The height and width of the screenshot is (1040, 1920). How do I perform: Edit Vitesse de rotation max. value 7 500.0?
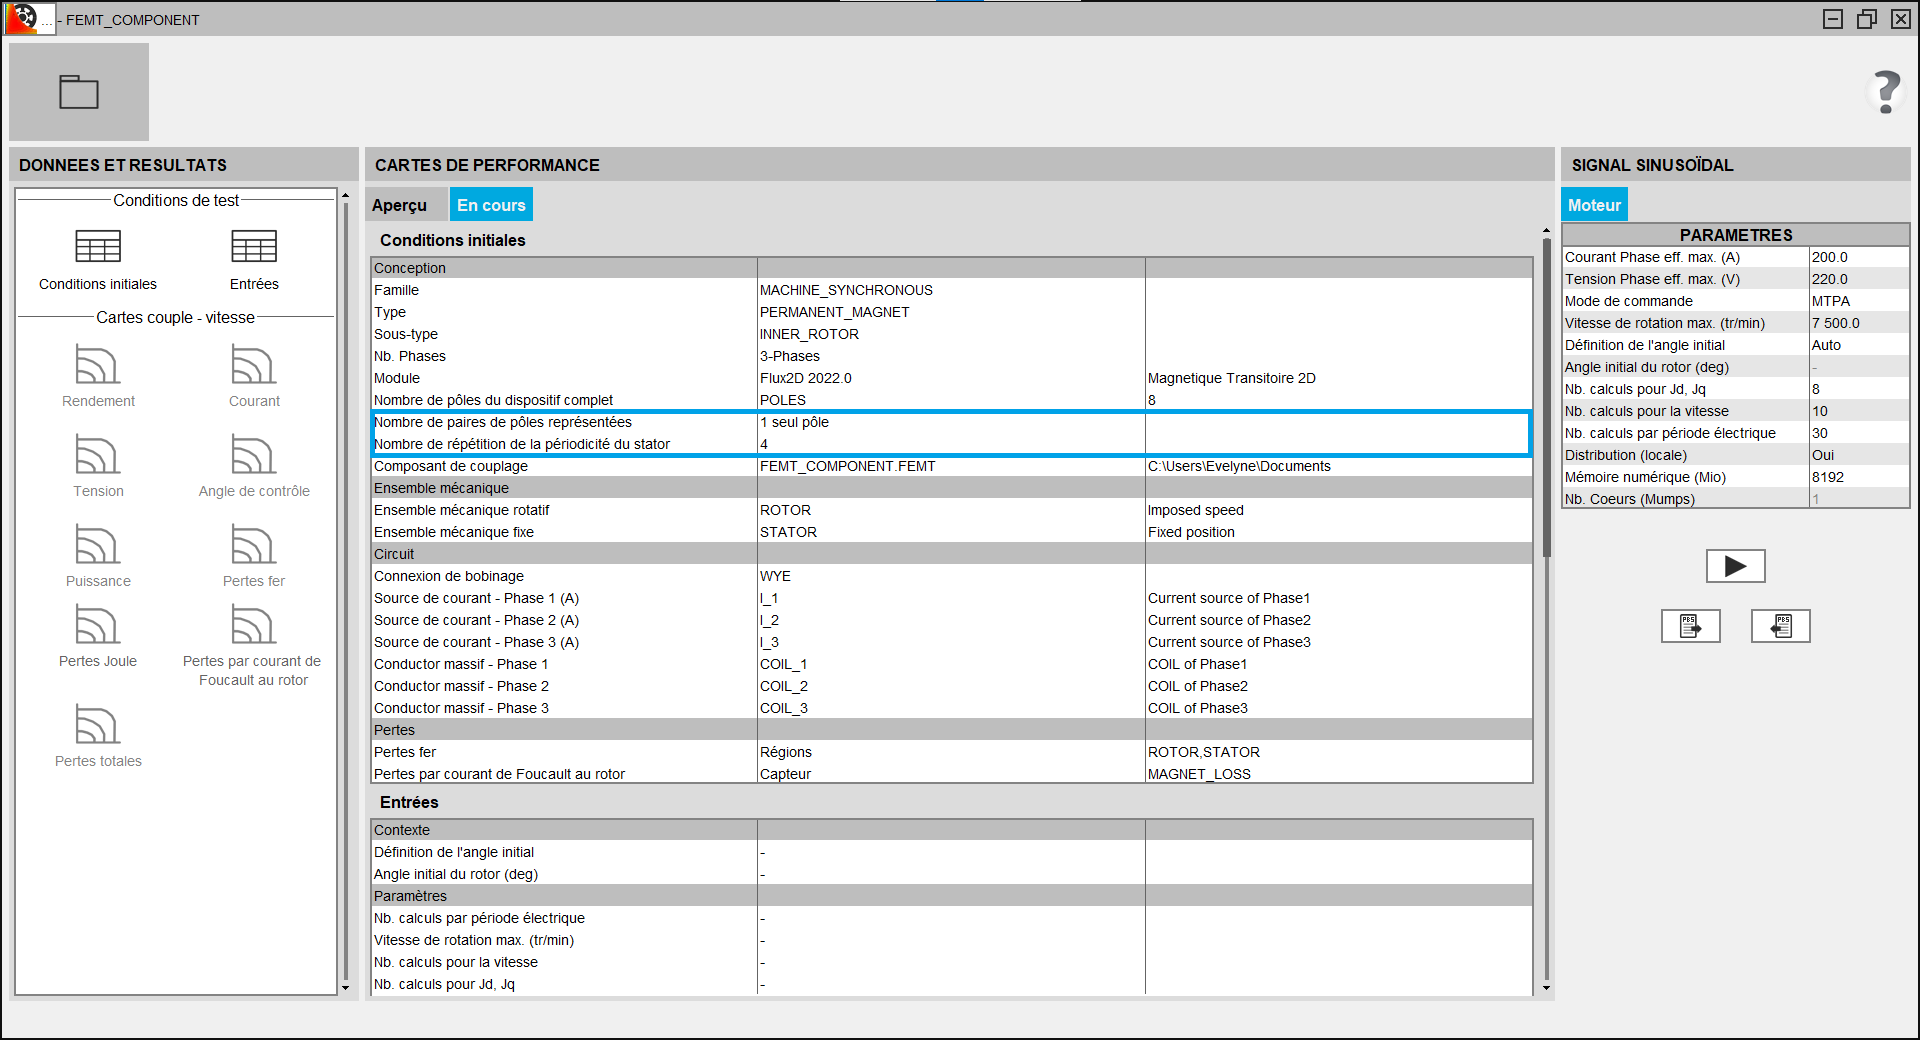[x=1859, y=323]
